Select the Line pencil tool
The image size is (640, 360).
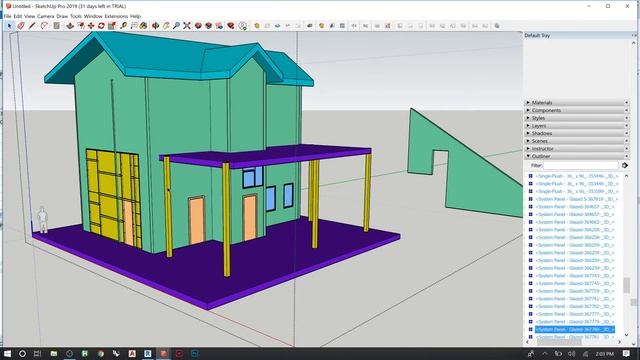coord(32,26)
